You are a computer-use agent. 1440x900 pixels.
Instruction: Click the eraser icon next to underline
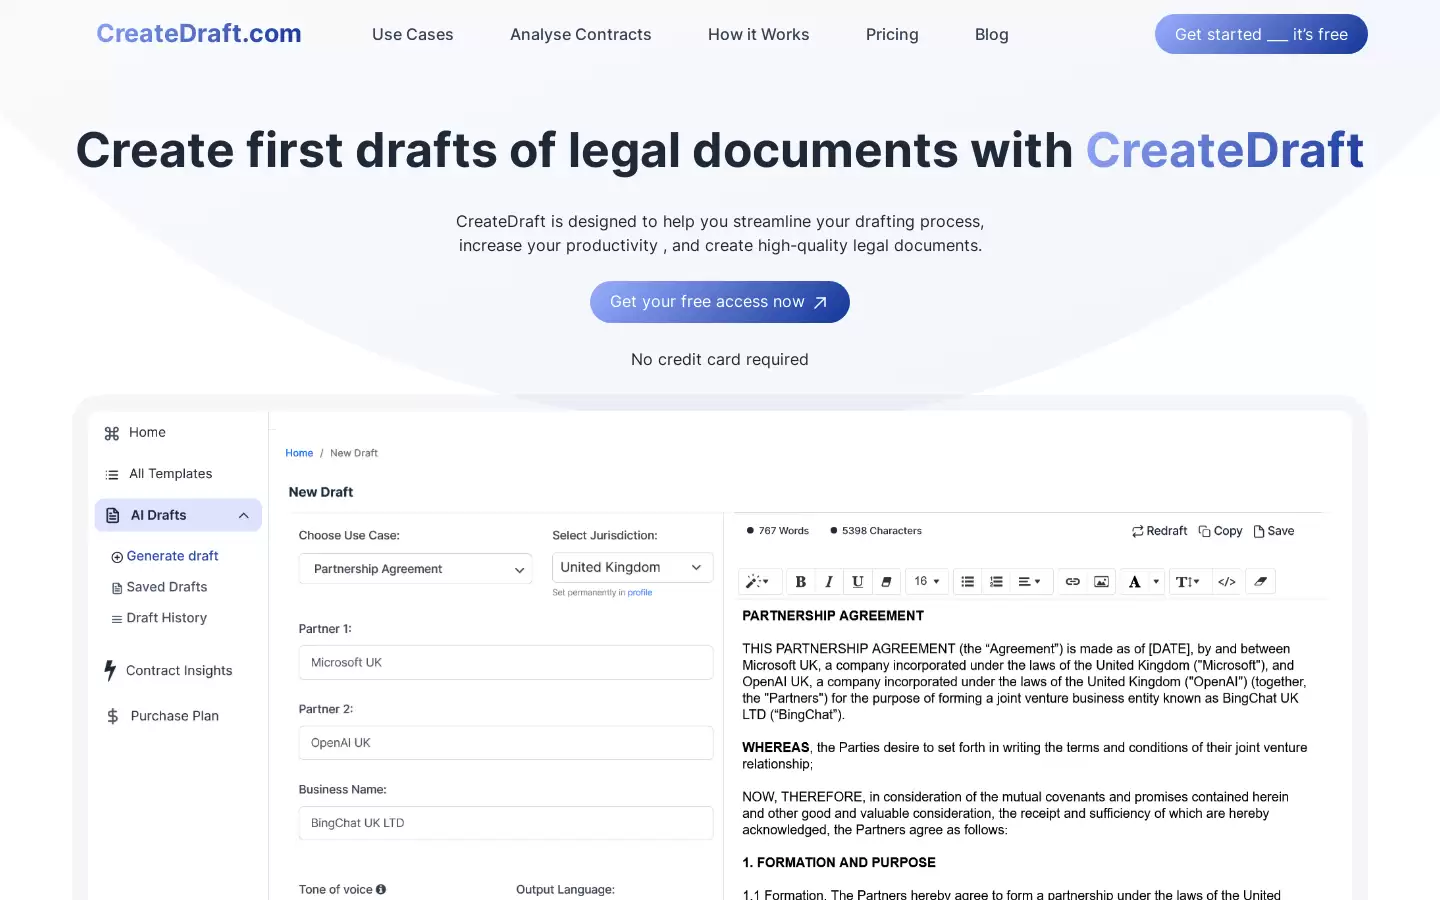click(886, 581)
